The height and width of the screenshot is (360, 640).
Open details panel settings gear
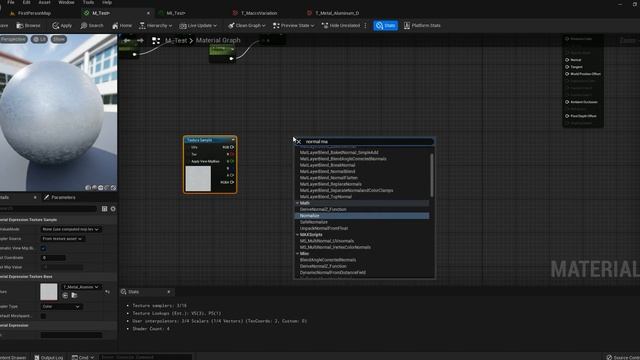(x=113, y=209)
